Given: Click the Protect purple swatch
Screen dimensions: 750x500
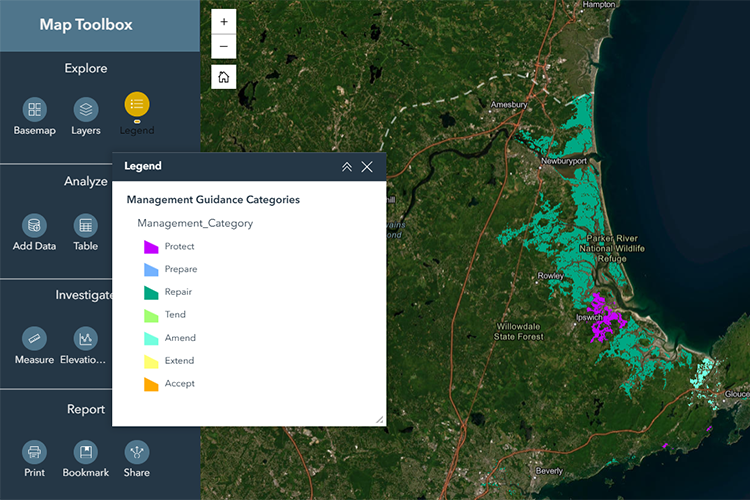Looking at the screenshot, I should pyautogui.click(x=151, y=247).
